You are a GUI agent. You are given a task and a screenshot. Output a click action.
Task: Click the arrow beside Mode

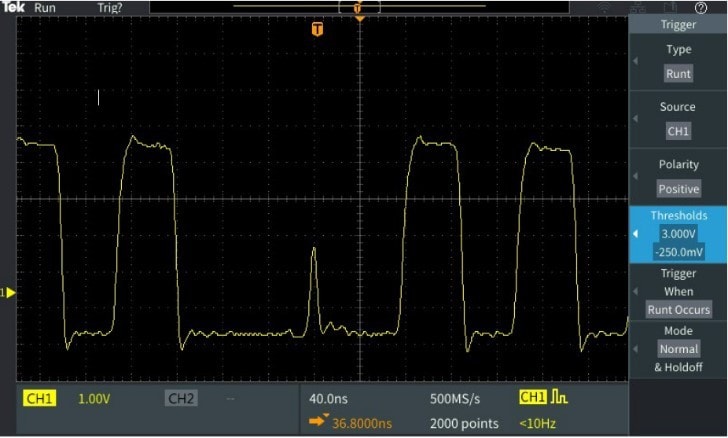click(636, 348)
